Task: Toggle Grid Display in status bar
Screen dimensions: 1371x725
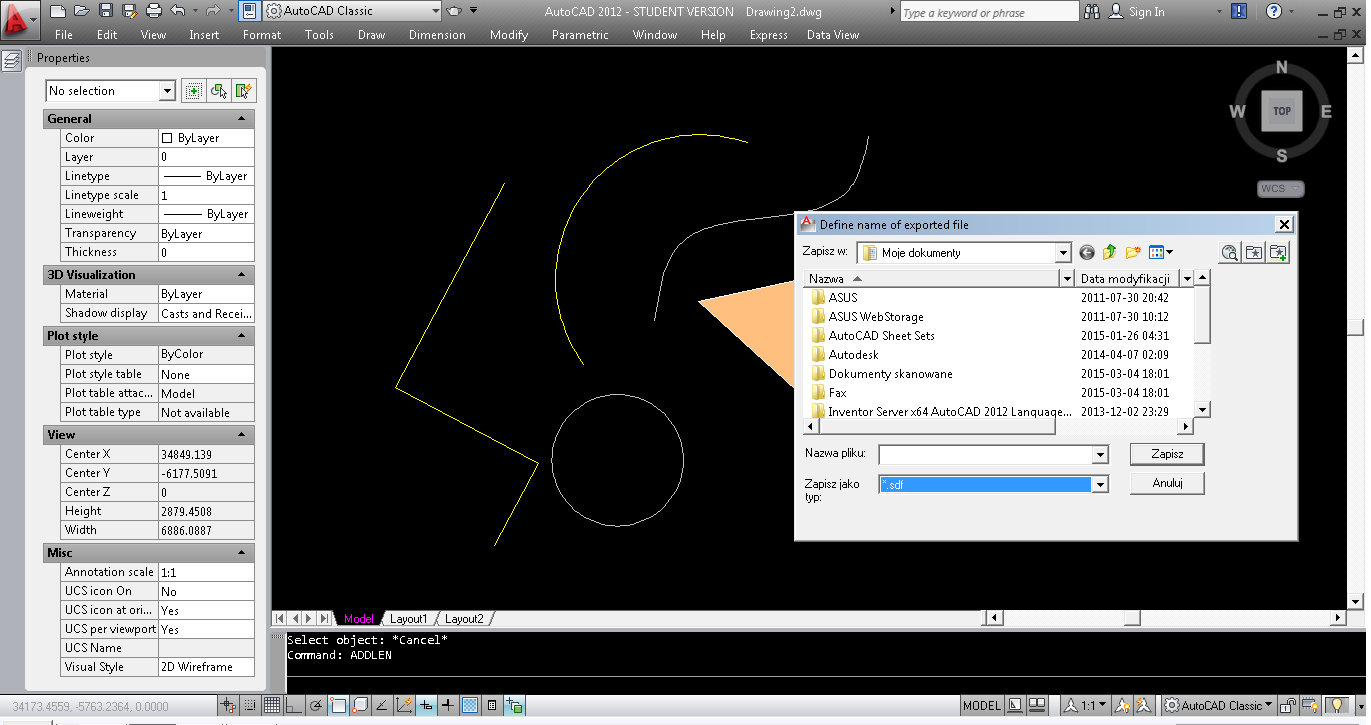Action: (x=271, y=705)
